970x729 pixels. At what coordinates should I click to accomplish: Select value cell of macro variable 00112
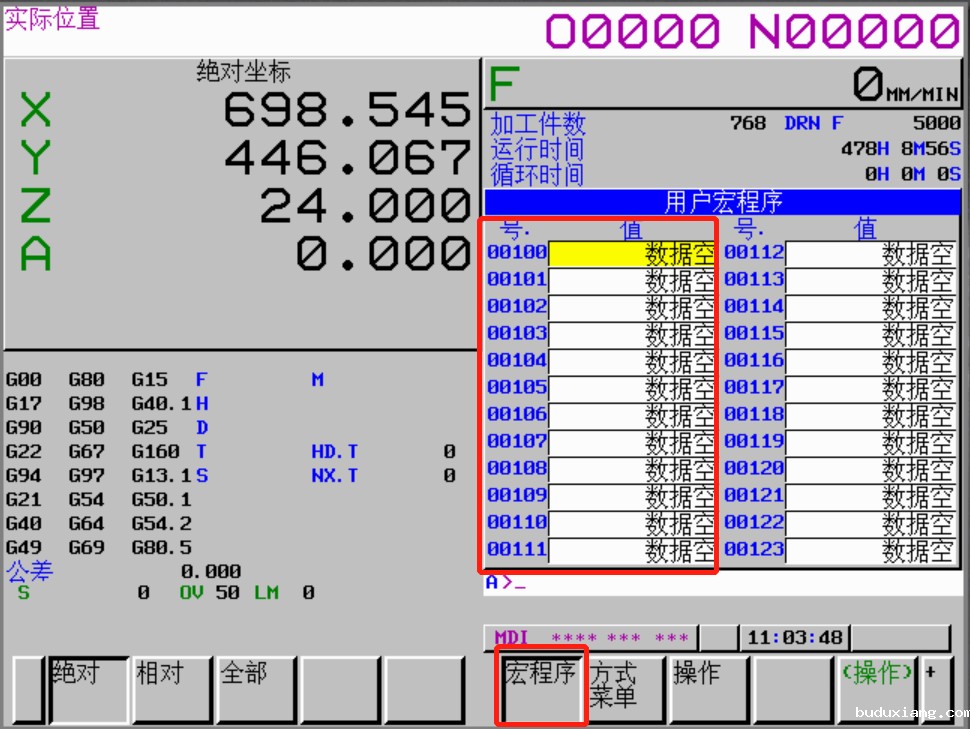coord(869,254)
